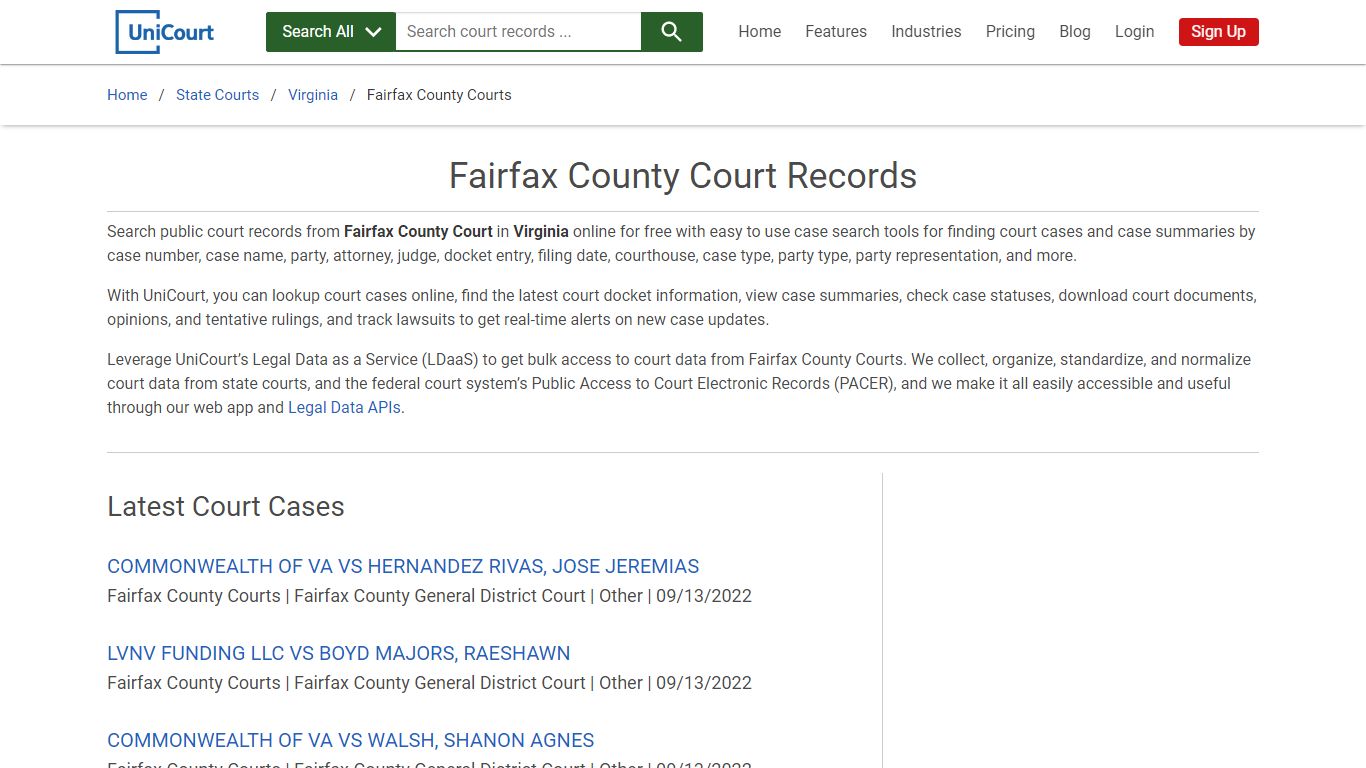Open the Features nav item

(836, 32)
